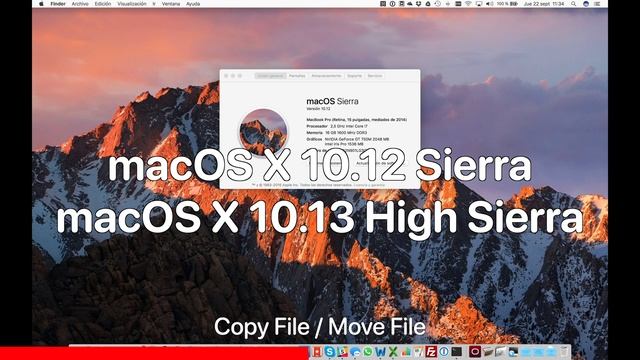The height and width of the screenshot is (360, 640).
Task: Open the 1Password menu bar icon
Action: [x=393, y=4]
